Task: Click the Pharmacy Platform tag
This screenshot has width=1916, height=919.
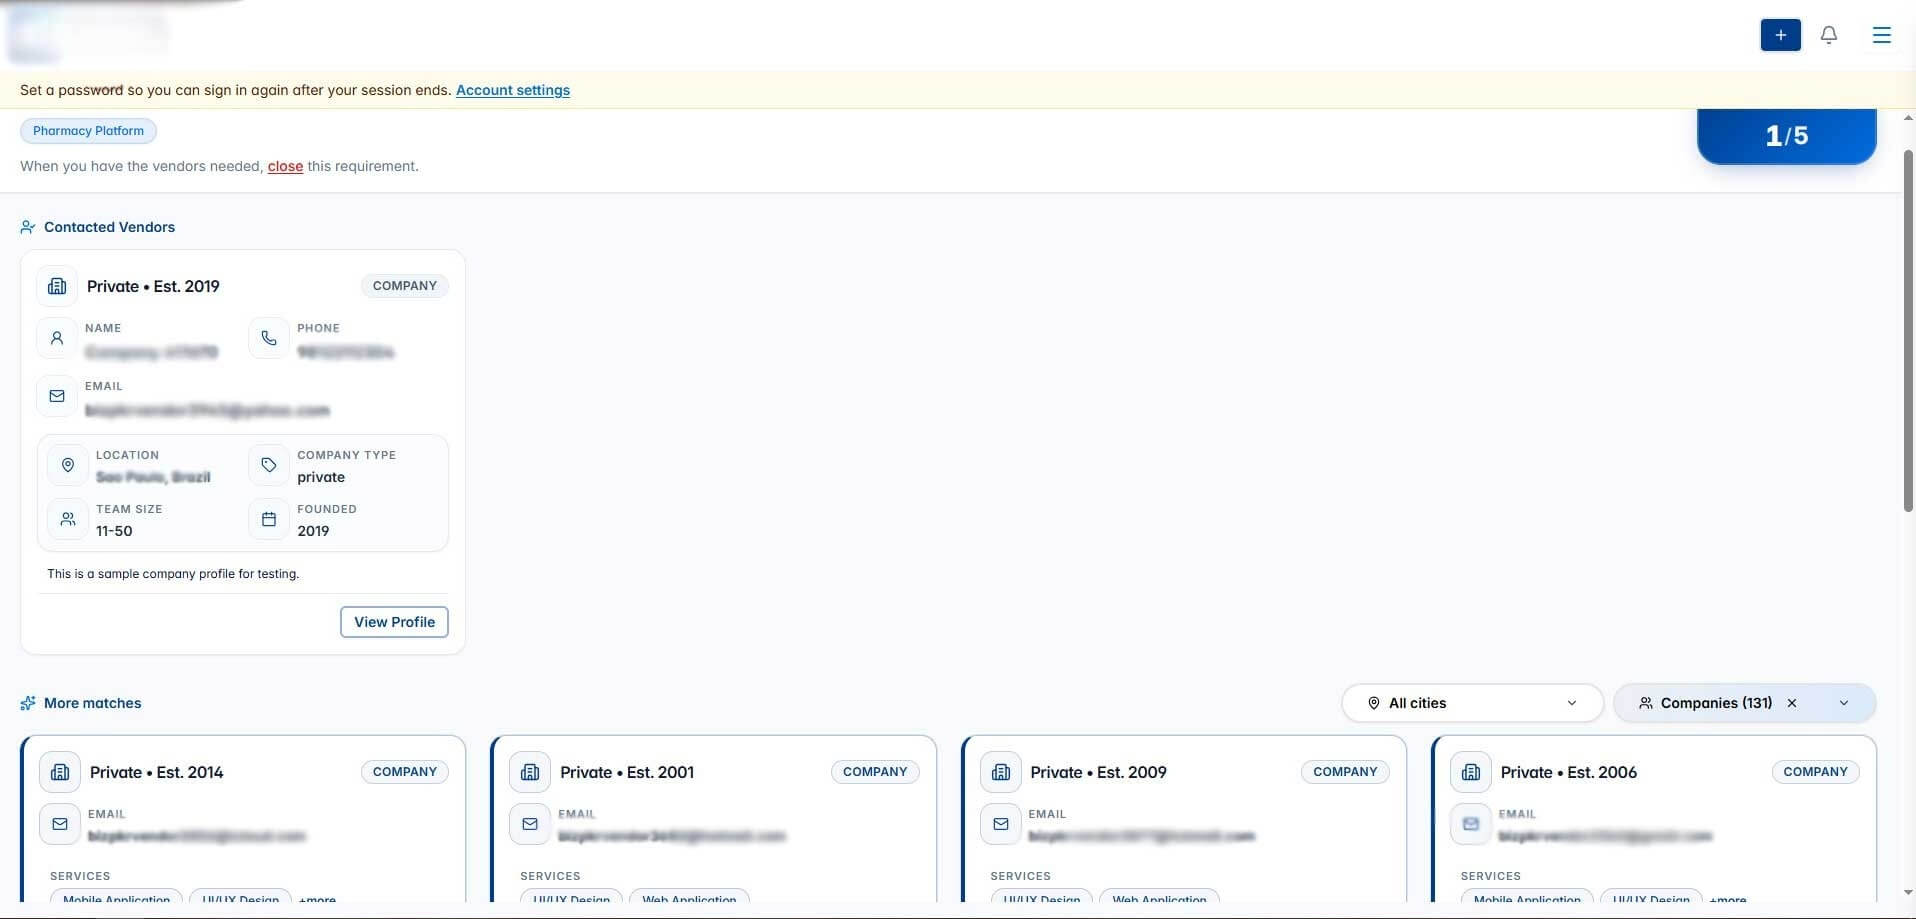Action: [x=88, y=131]
